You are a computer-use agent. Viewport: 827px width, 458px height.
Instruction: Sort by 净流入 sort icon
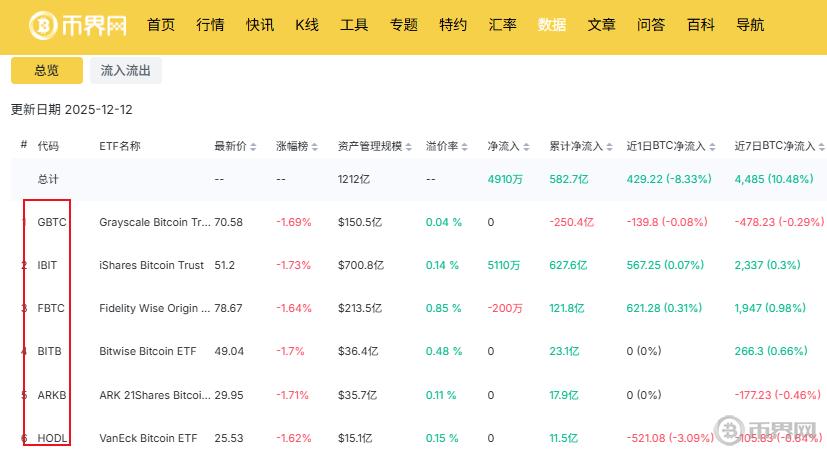click(x=528, y=147)
